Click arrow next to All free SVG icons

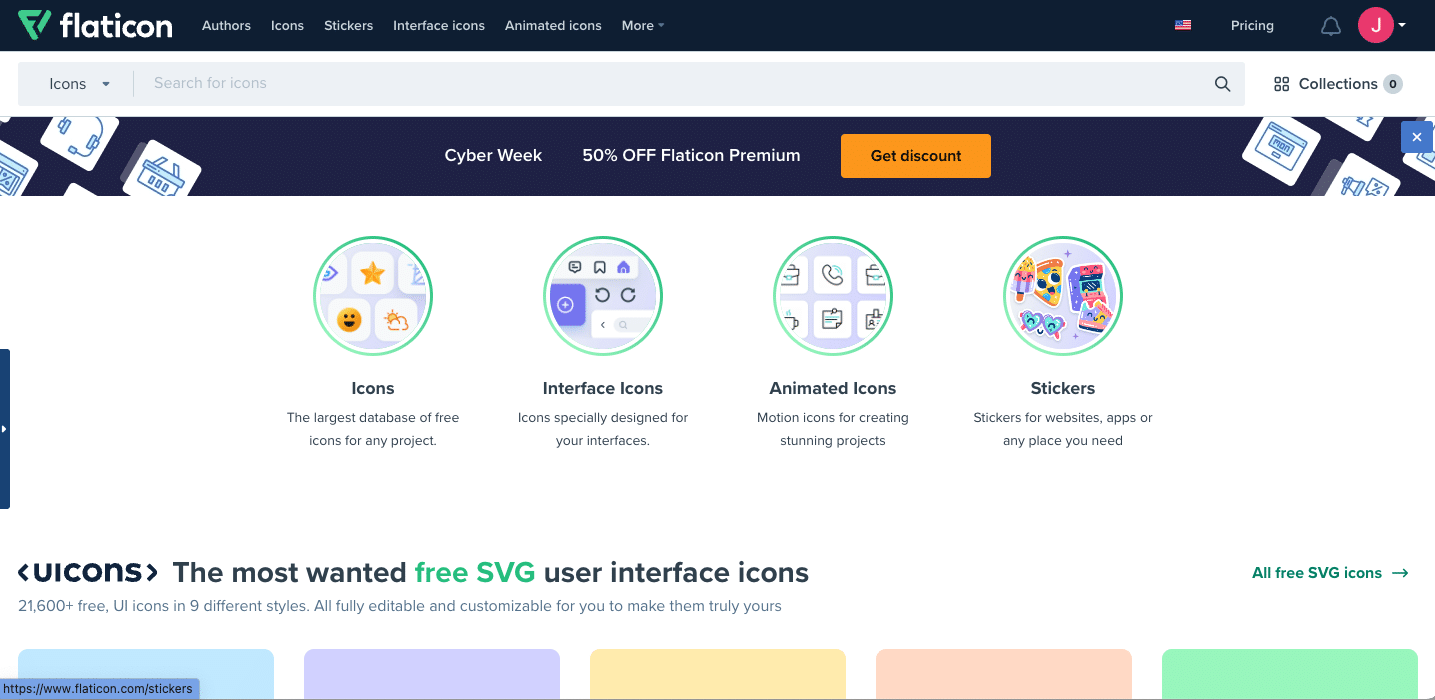click(1400, 573)
